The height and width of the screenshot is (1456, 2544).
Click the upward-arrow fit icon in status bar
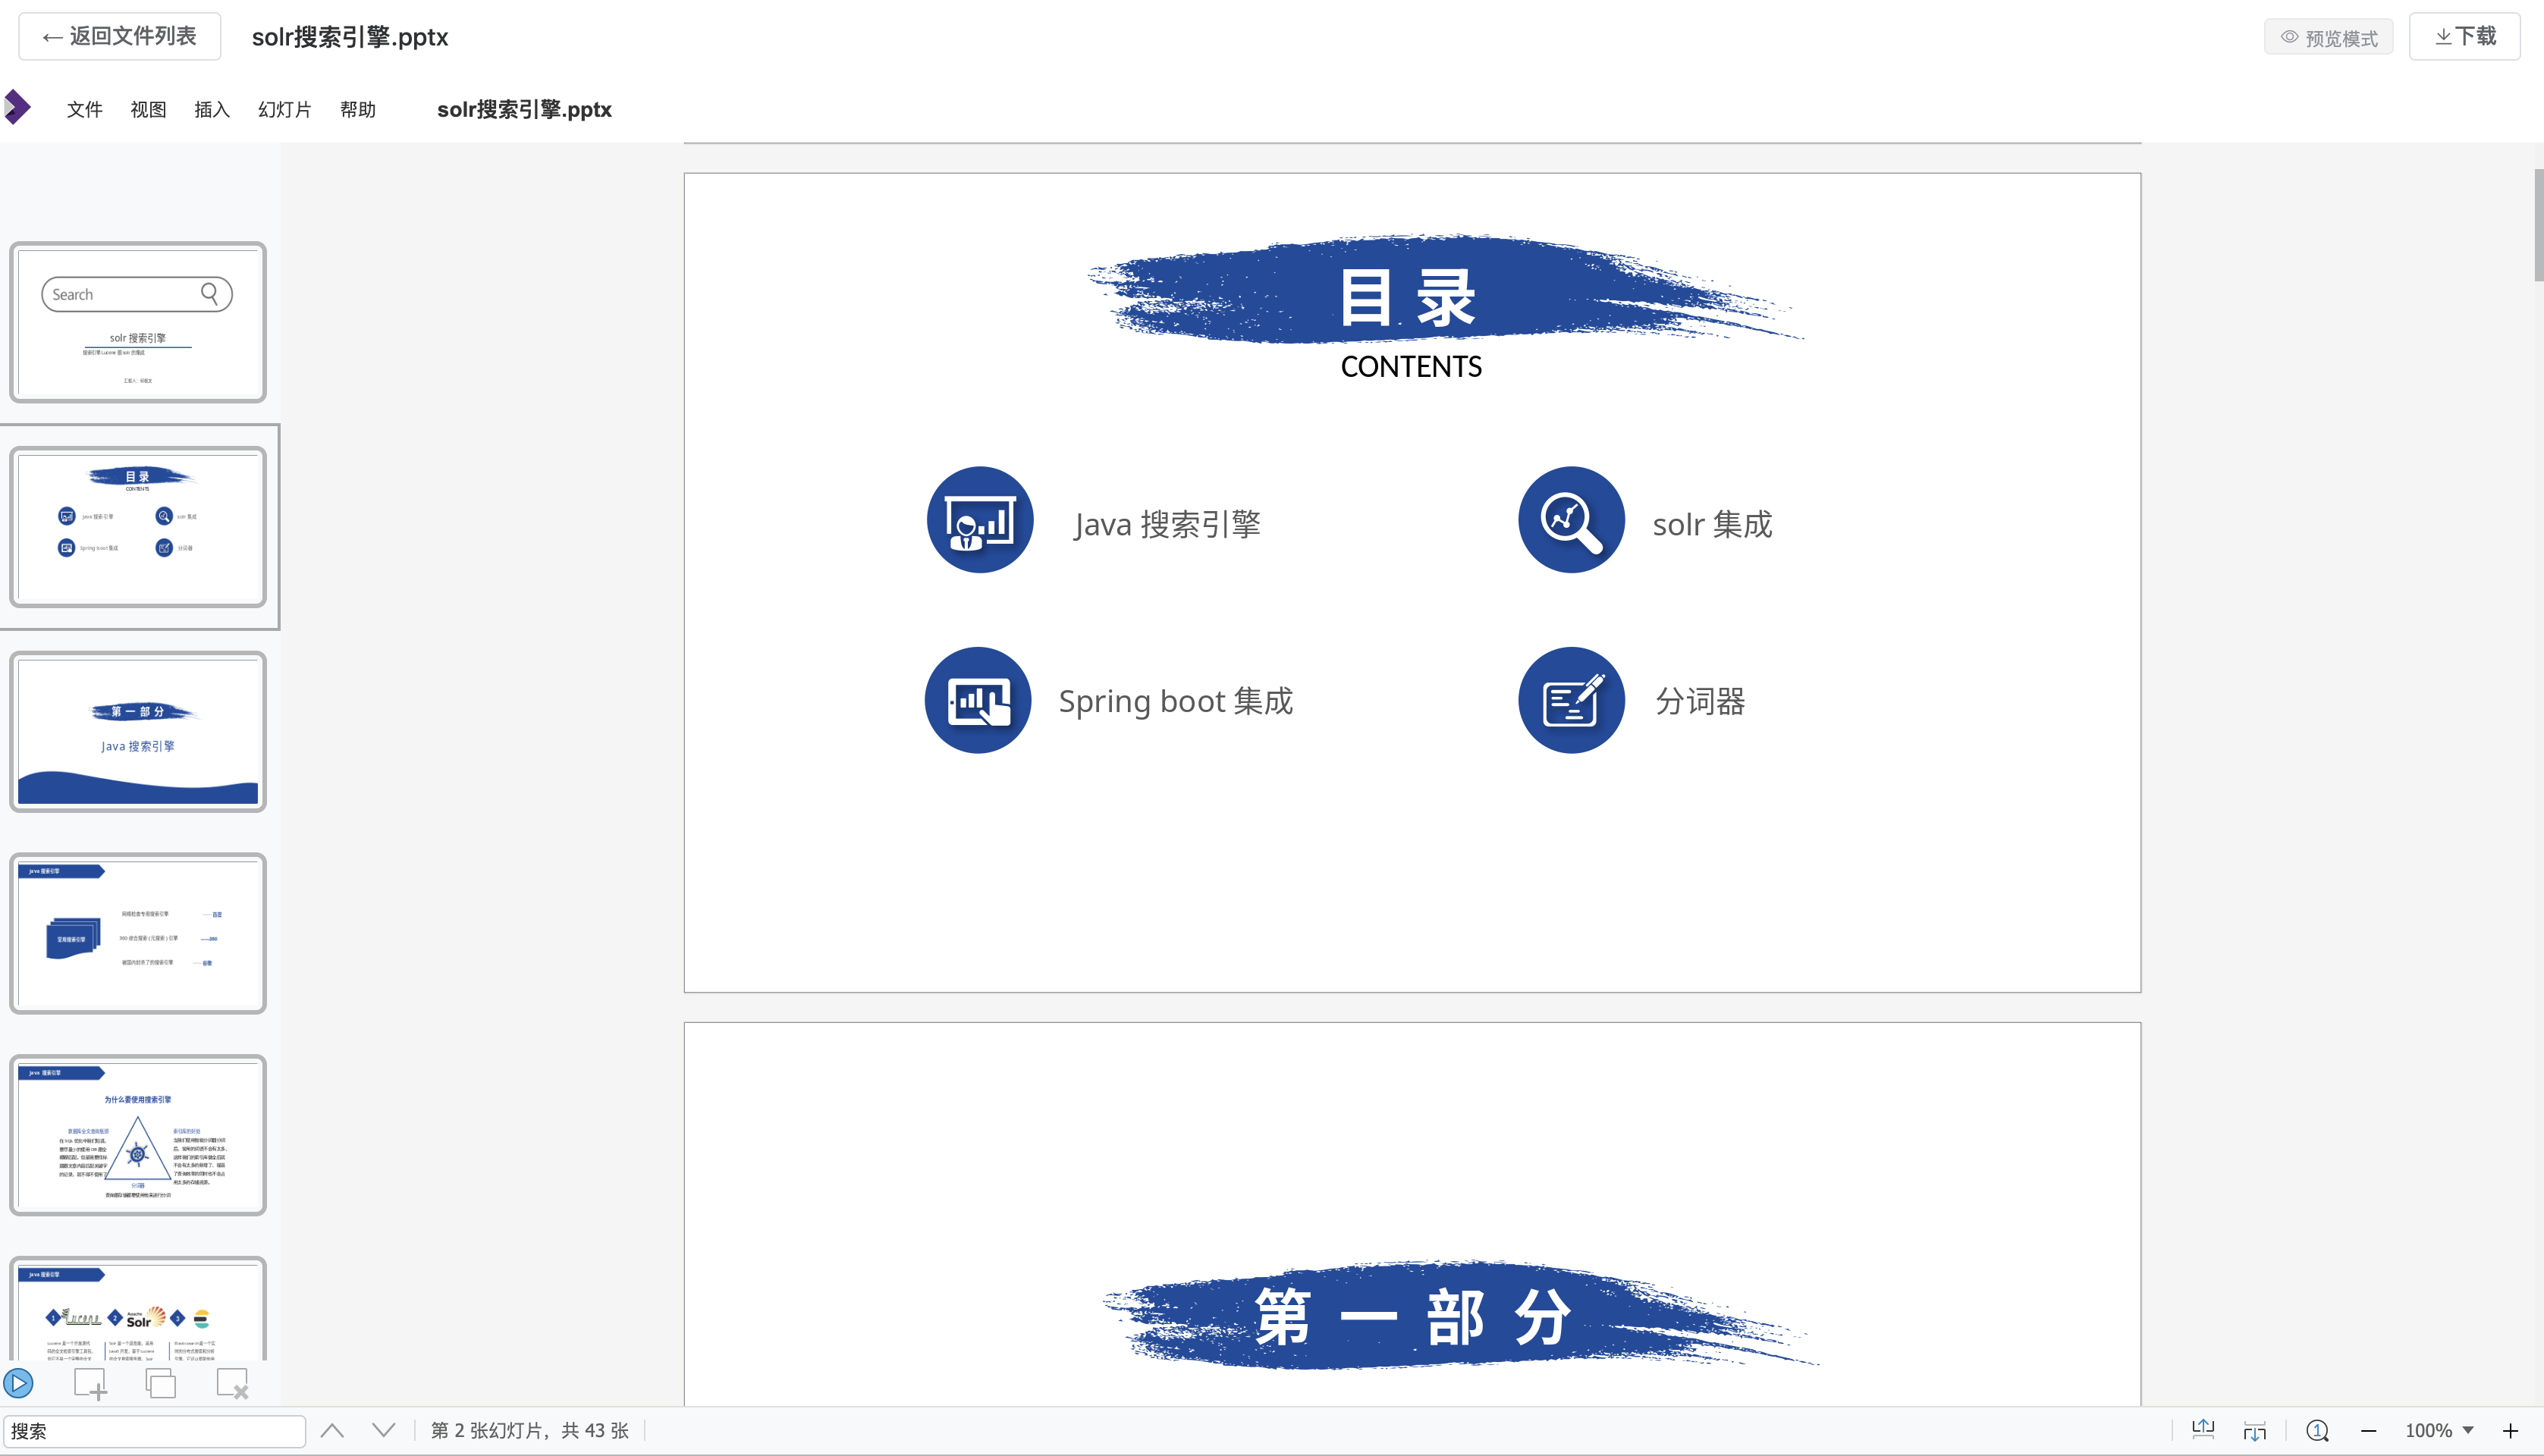pos(2203,1430)
